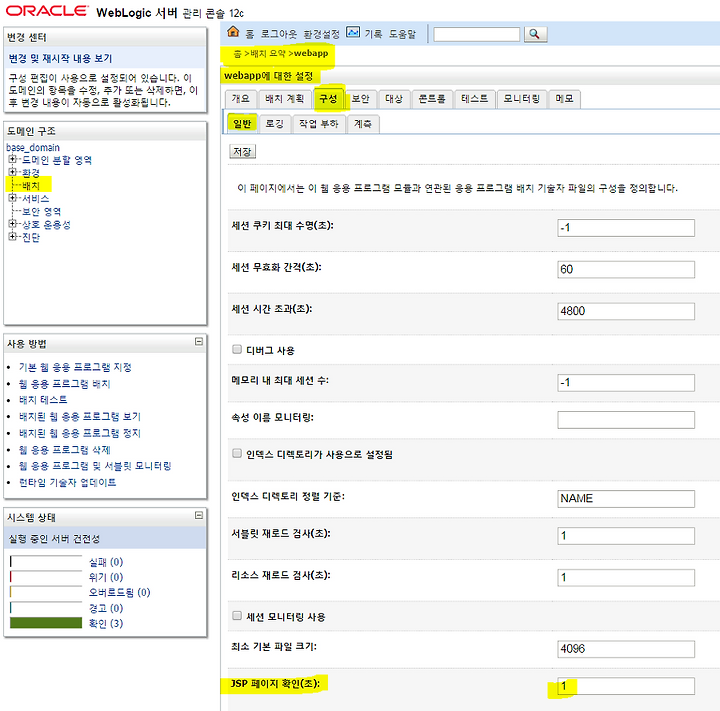Click 리소스 재로드 검사 field
Screen dimensions: 720x711
pos(626,577)
